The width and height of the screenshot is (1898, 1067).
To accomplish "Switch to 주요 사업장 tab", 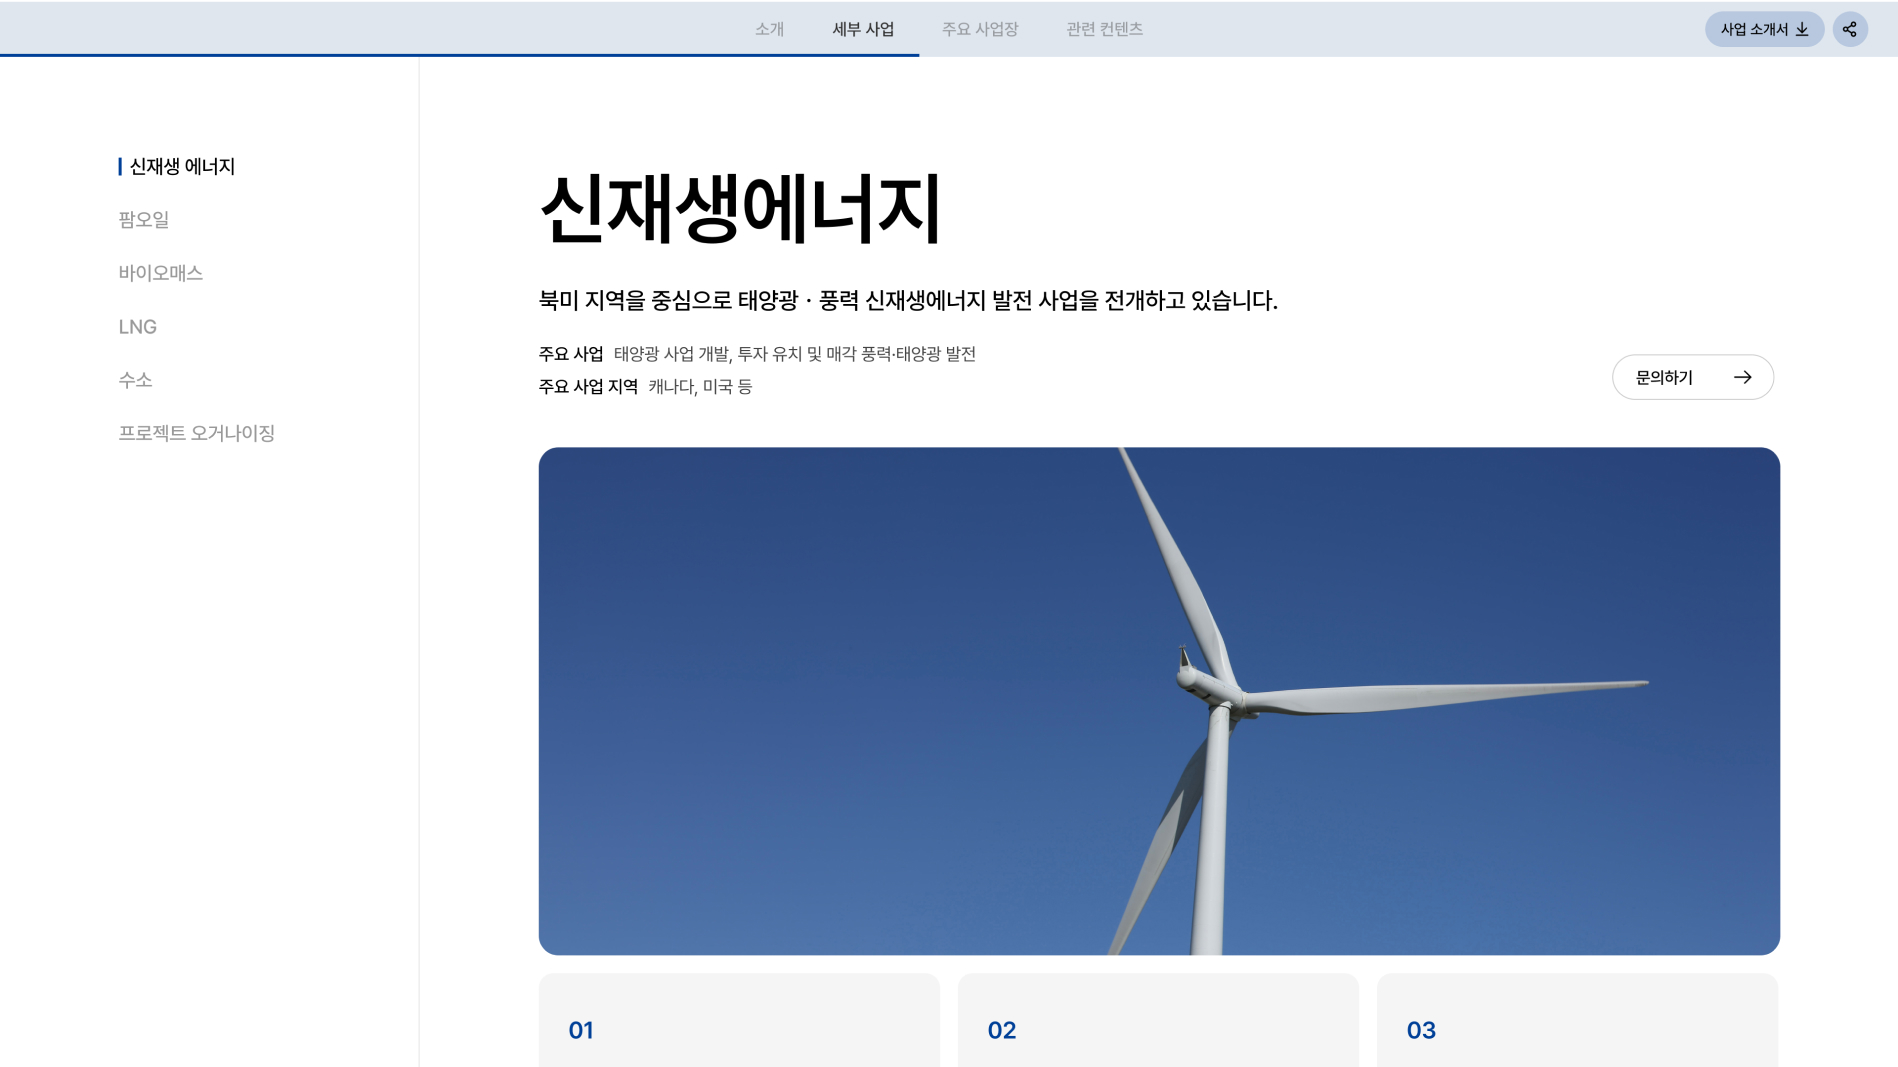I will (x=980, y=29).
